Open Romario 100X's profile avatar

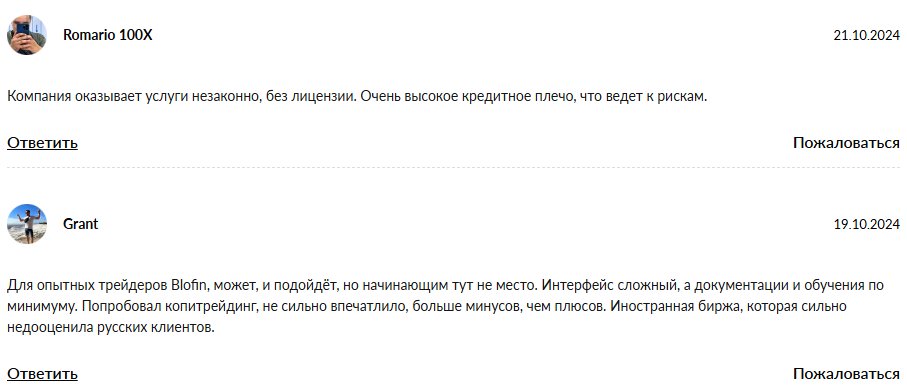pos(27,35)
